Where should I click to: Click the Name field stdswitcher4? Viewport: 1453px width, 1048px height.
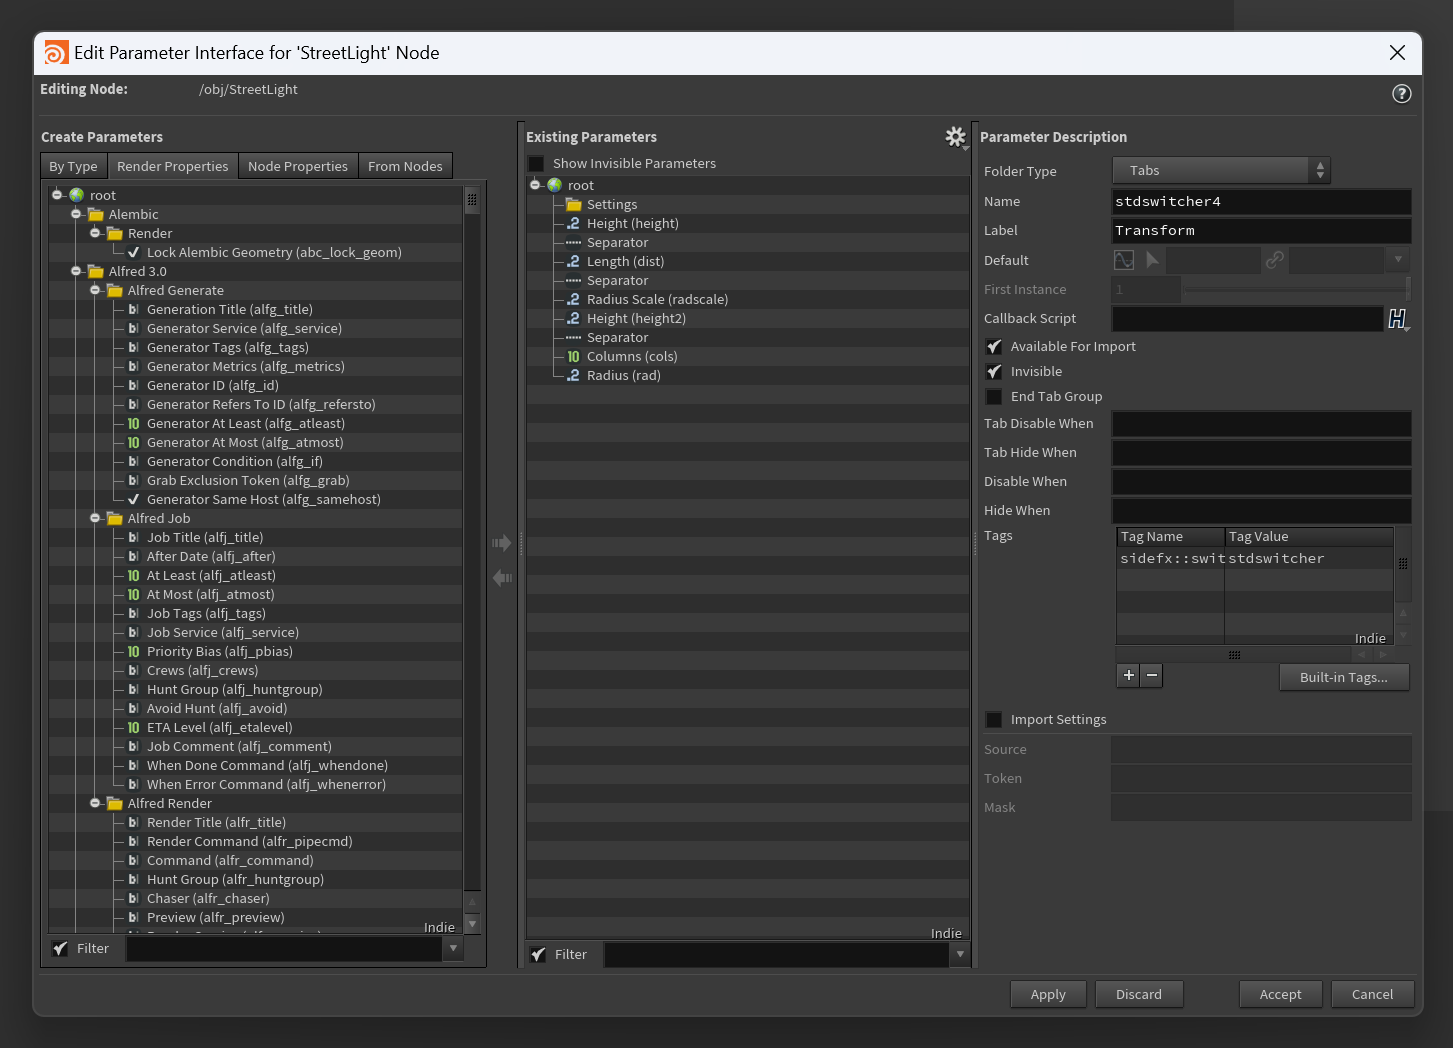(1261, 201)
